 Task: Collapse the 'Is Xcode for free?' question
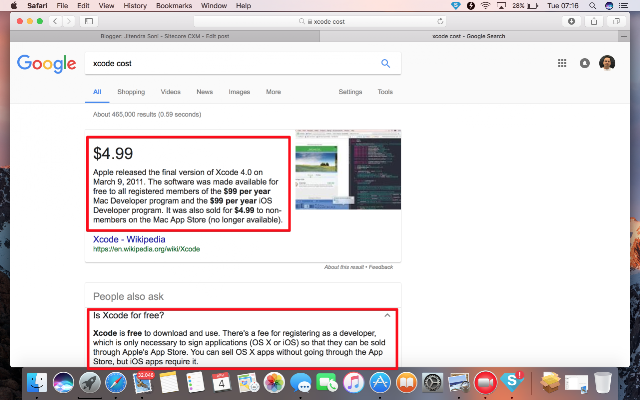[387, 316]
